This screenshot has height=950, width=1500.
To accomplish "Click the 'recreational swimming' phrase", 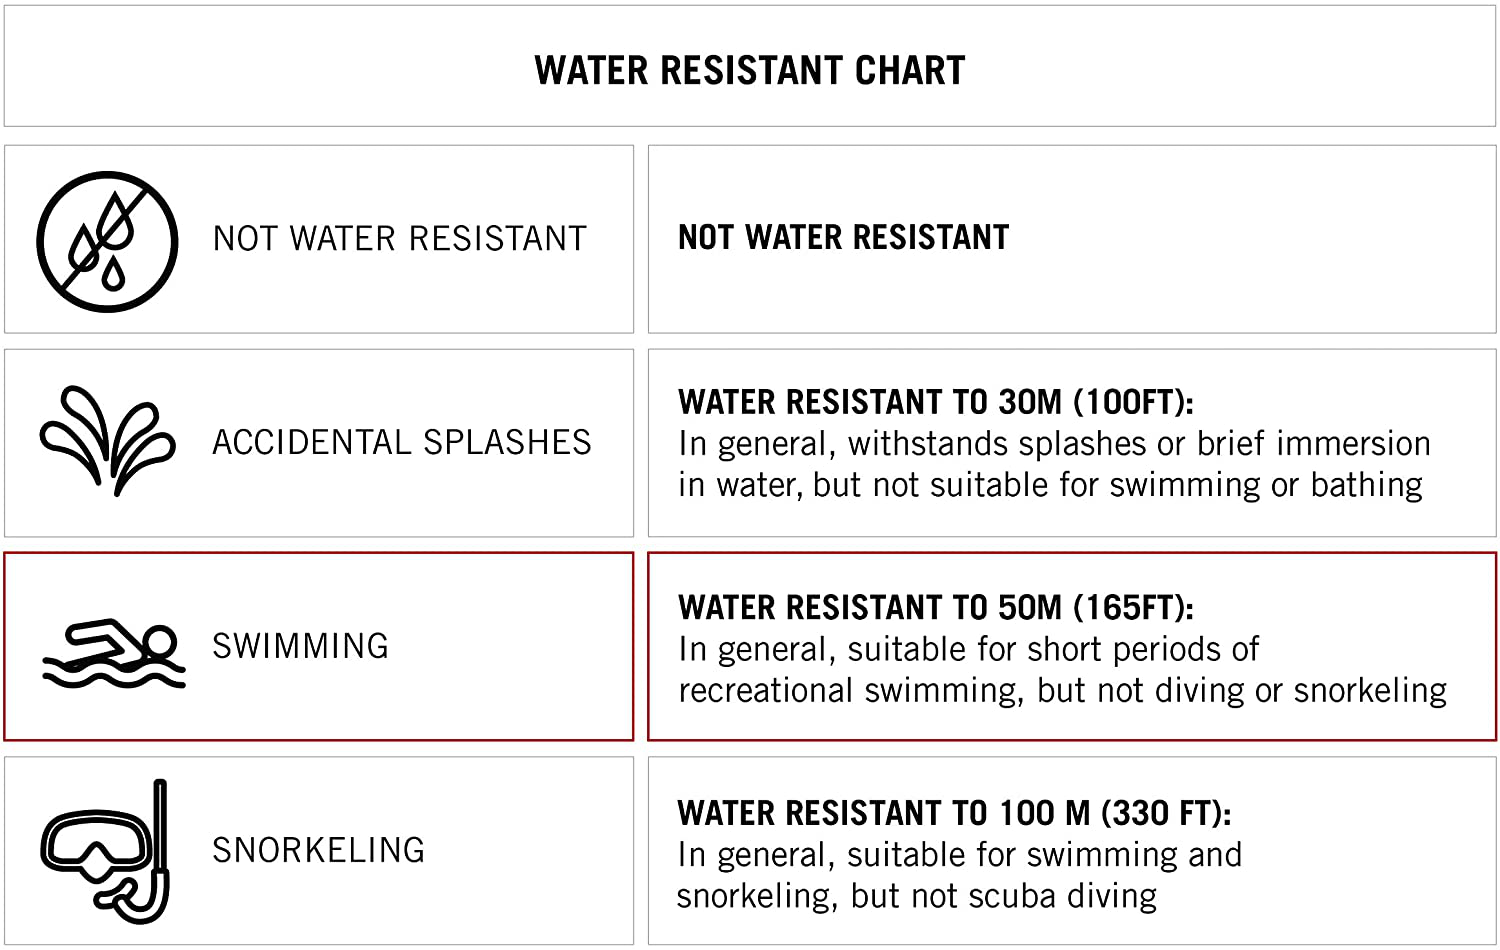I will click(x=849, y=691).
